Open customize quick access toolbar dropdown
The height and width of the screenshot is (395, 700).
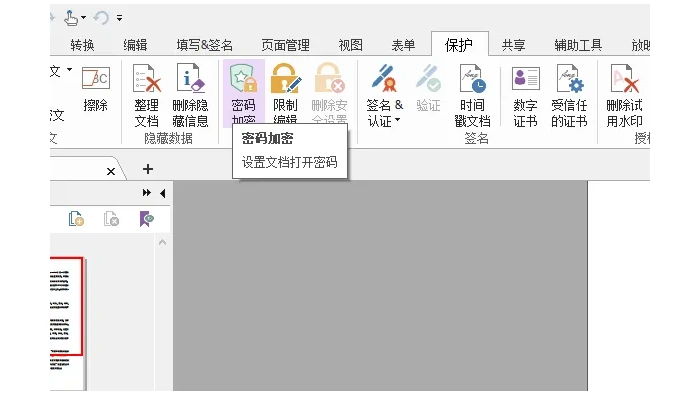click(x=119, y=18)
